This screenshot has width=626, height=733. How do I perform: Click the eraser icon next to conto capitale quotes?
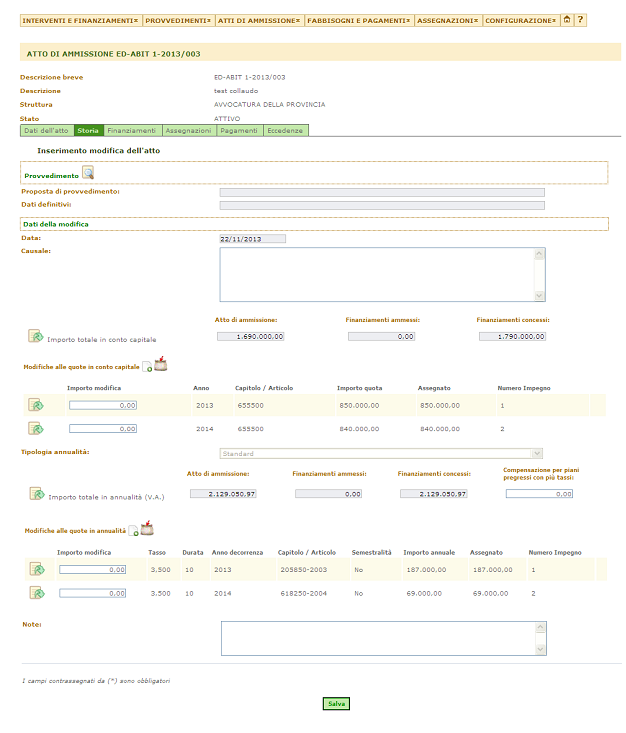(160, 364)
